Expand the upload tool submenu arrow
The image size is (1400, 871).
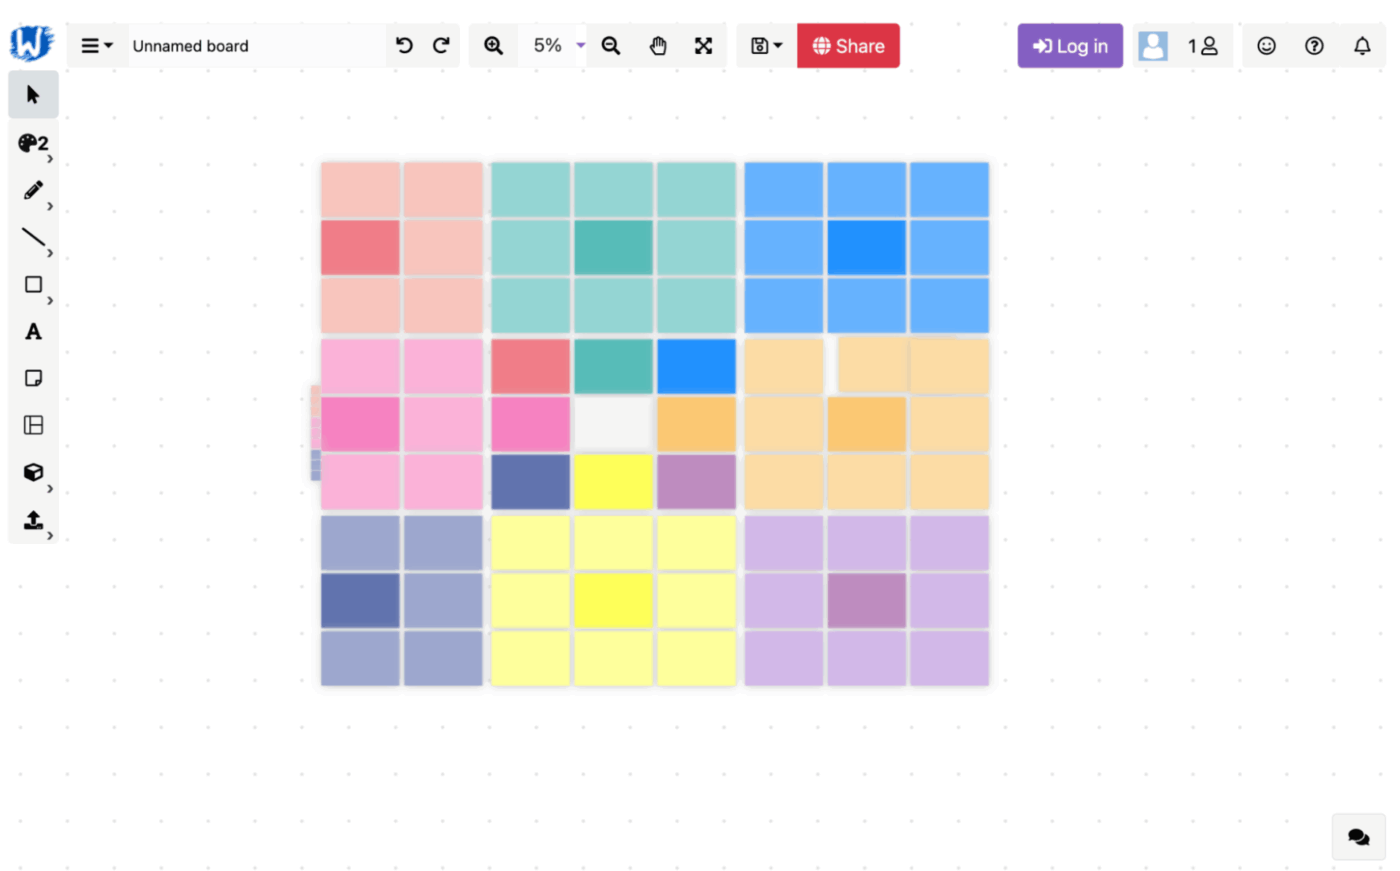click(50, 535)
